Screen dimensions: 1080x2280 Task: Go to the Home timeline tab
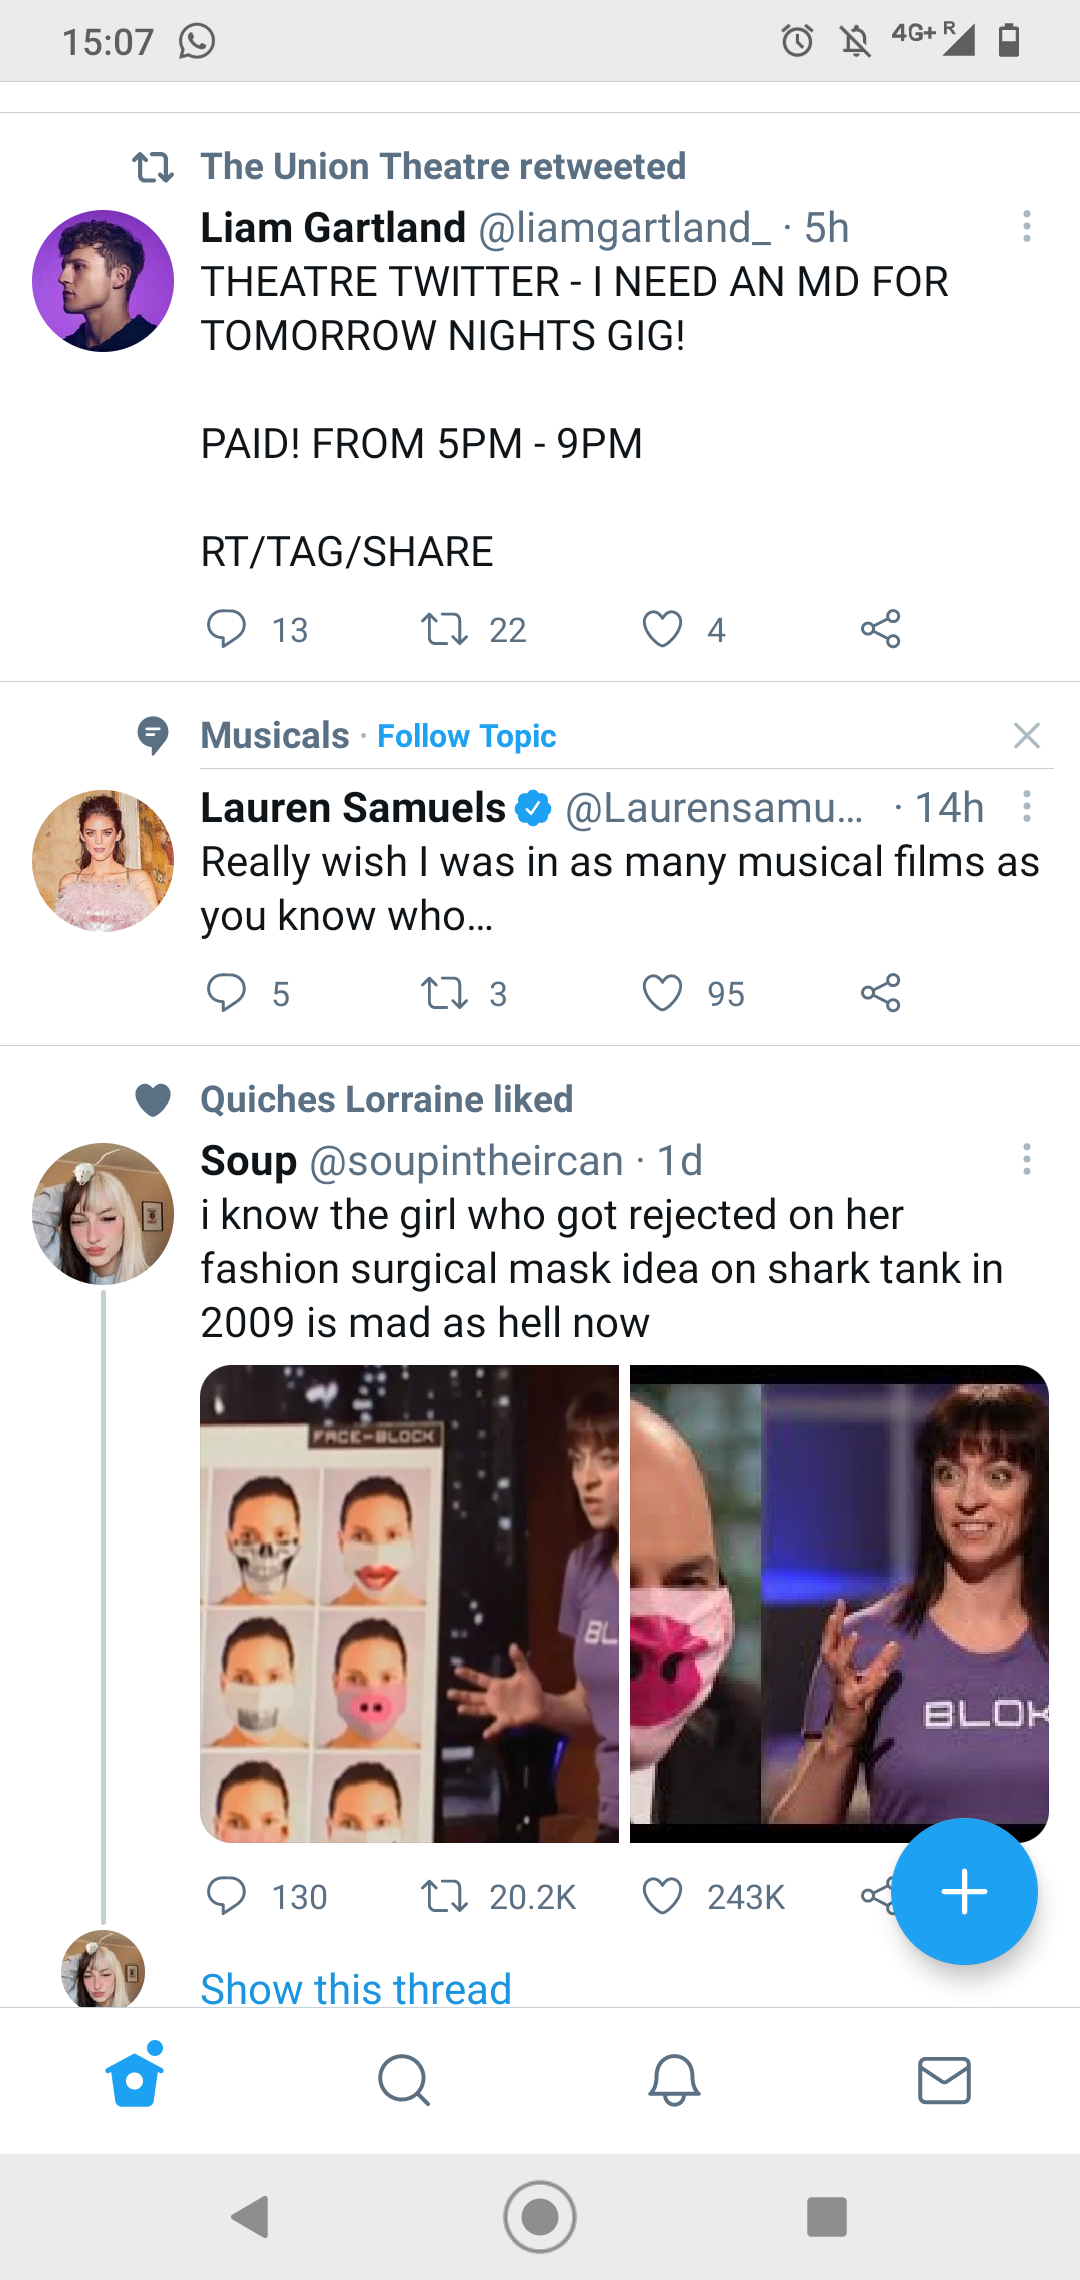tap(135, 2081)
